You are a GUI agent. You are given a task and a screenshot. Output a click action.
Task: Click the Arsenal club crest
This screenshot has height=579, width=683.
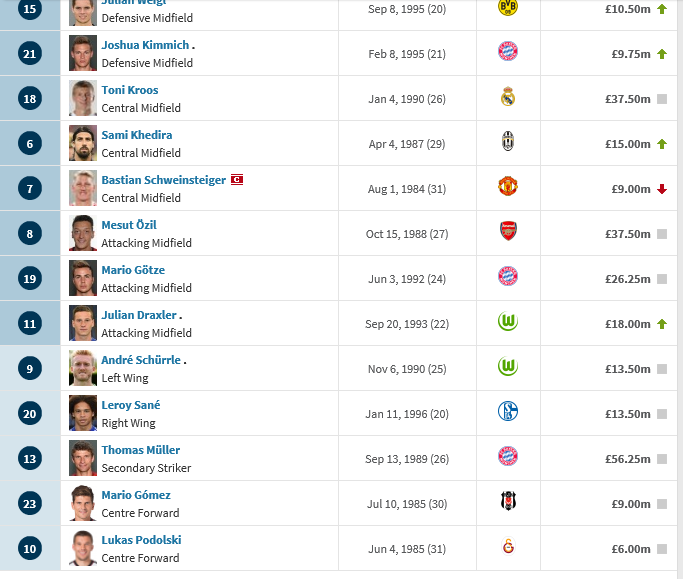[x=508, y=233]
